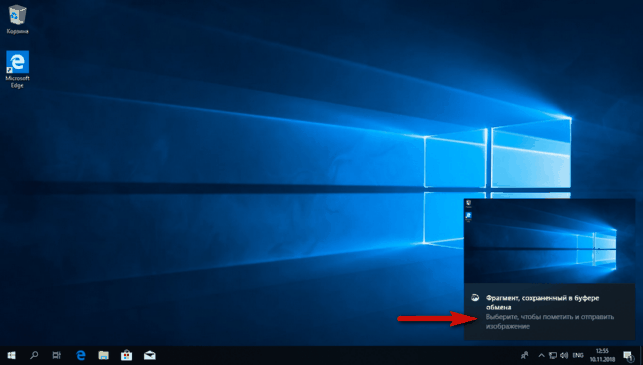This screenshot has width=643, height=365.
Task: Open the network status tray icon
Action: tap(553, 356)
